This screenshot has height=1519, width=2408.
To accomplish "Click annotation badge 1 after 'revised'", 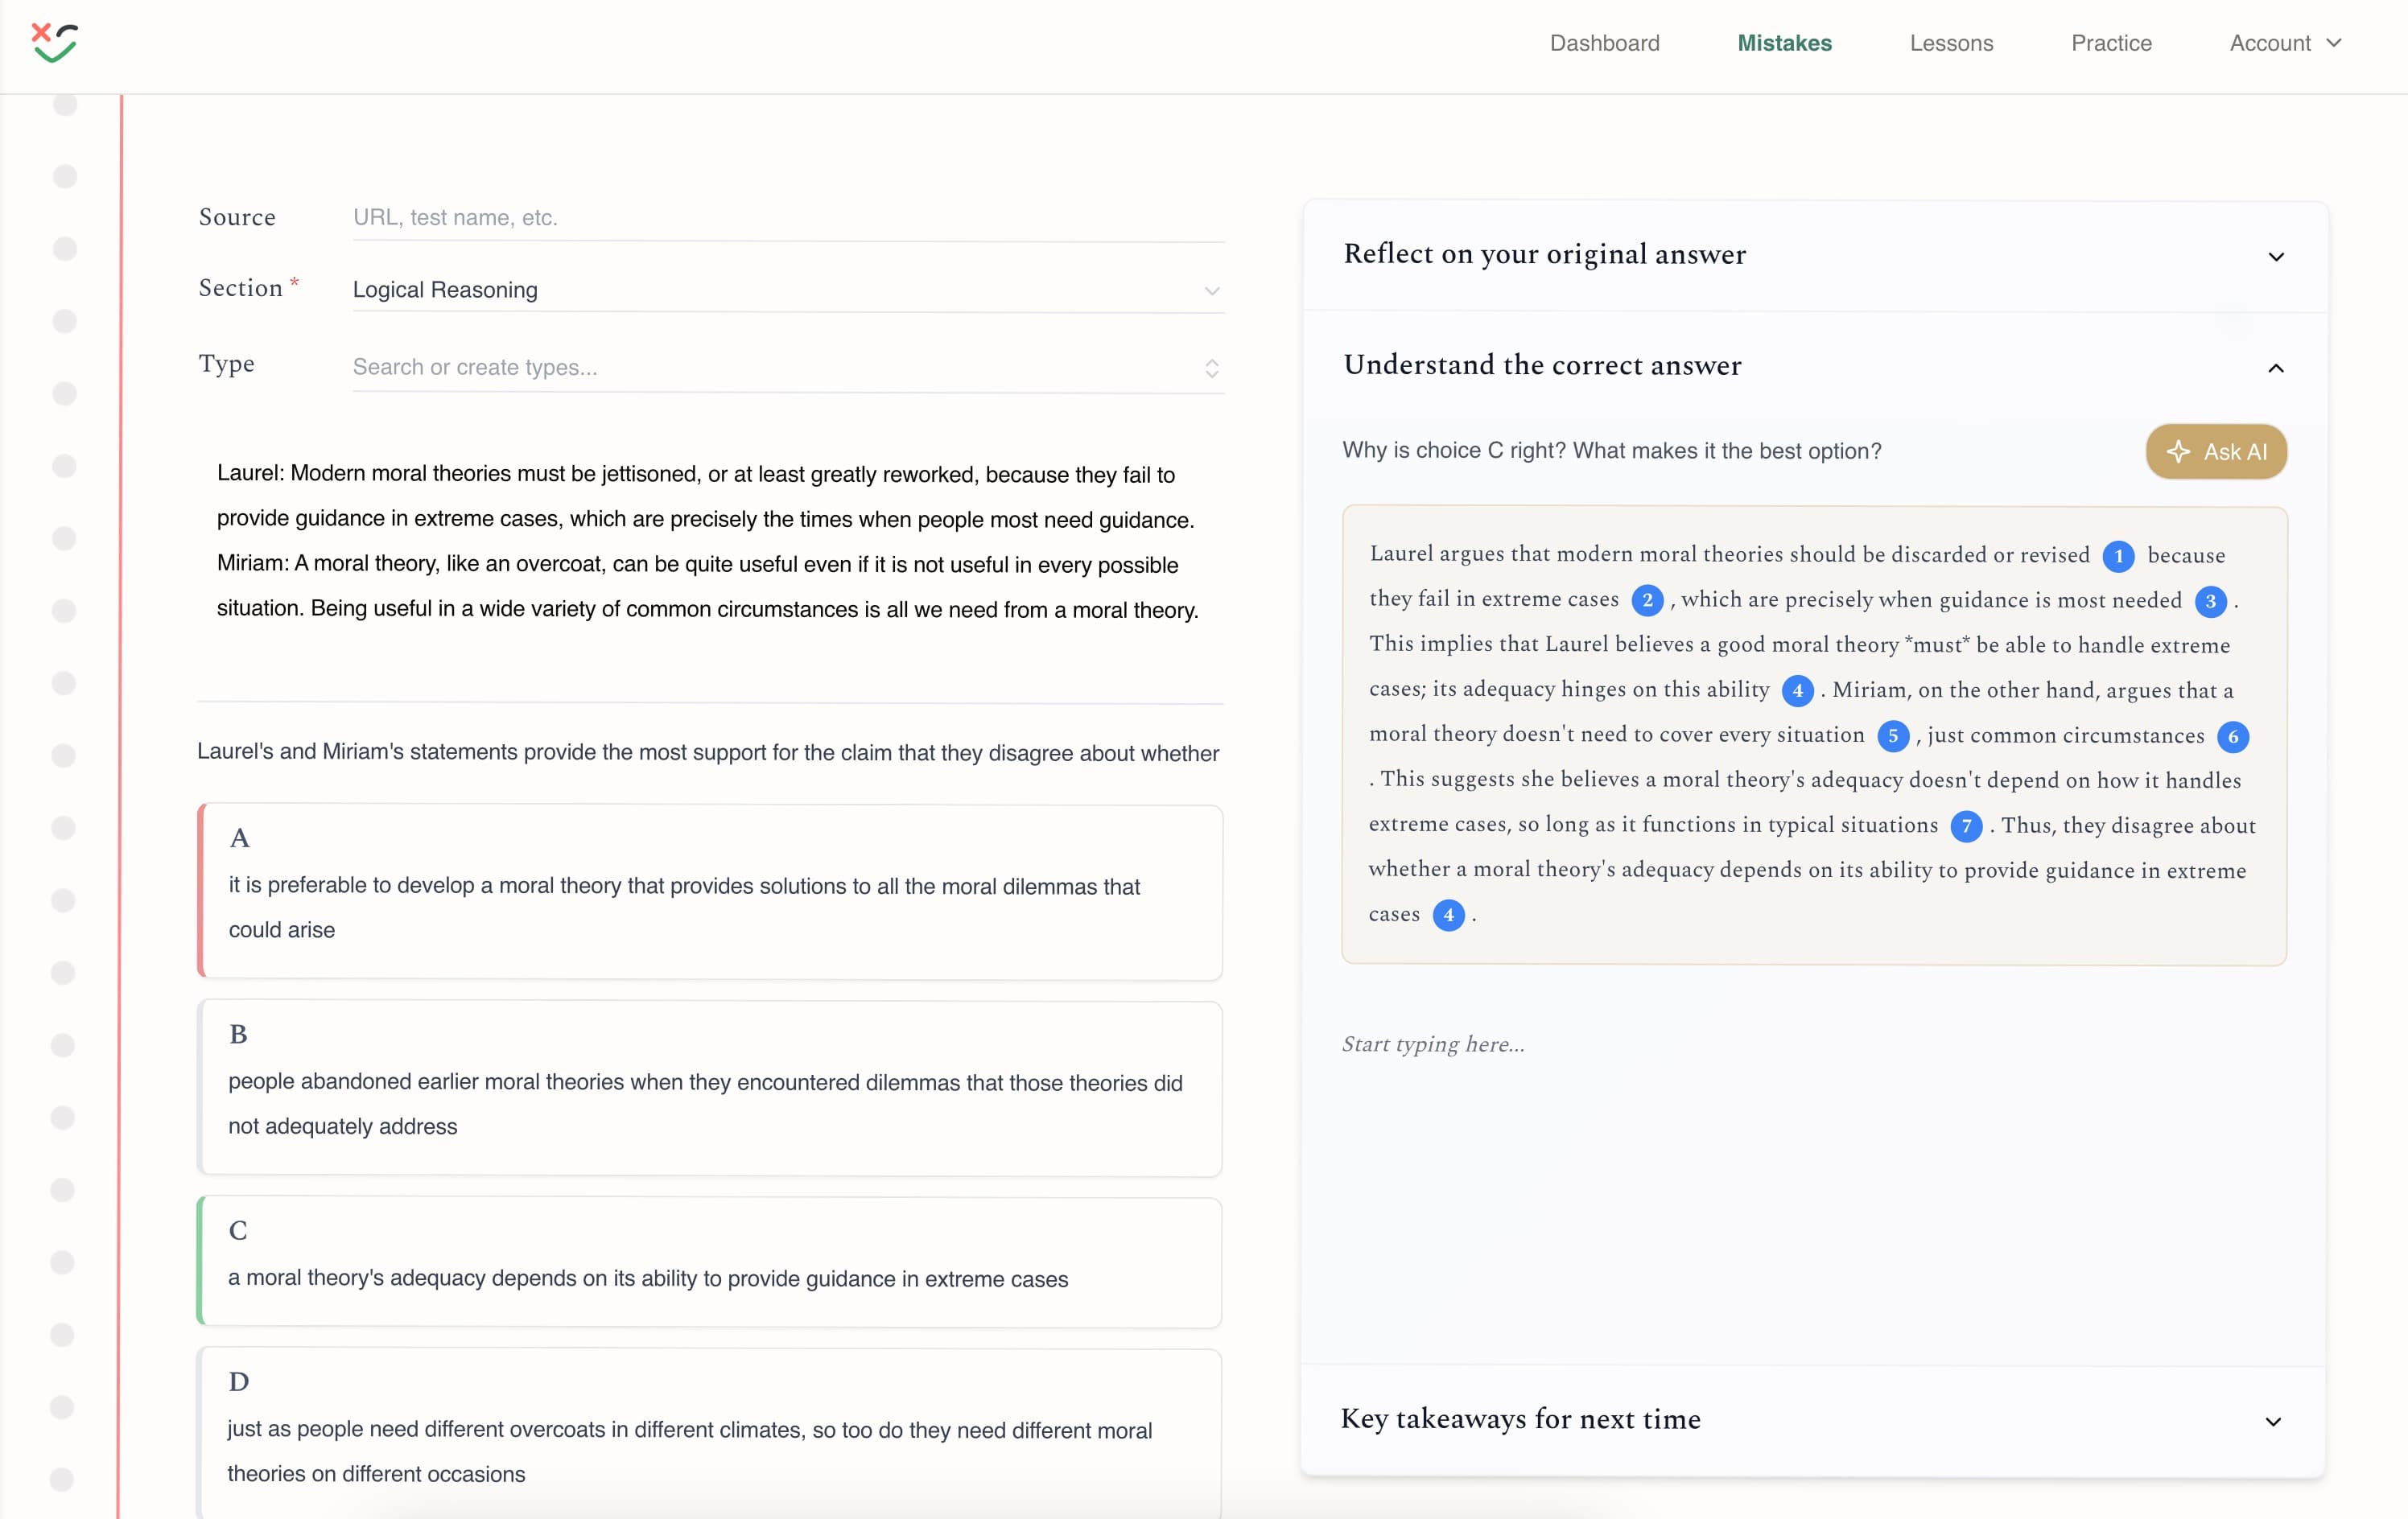I will 2119,557.
